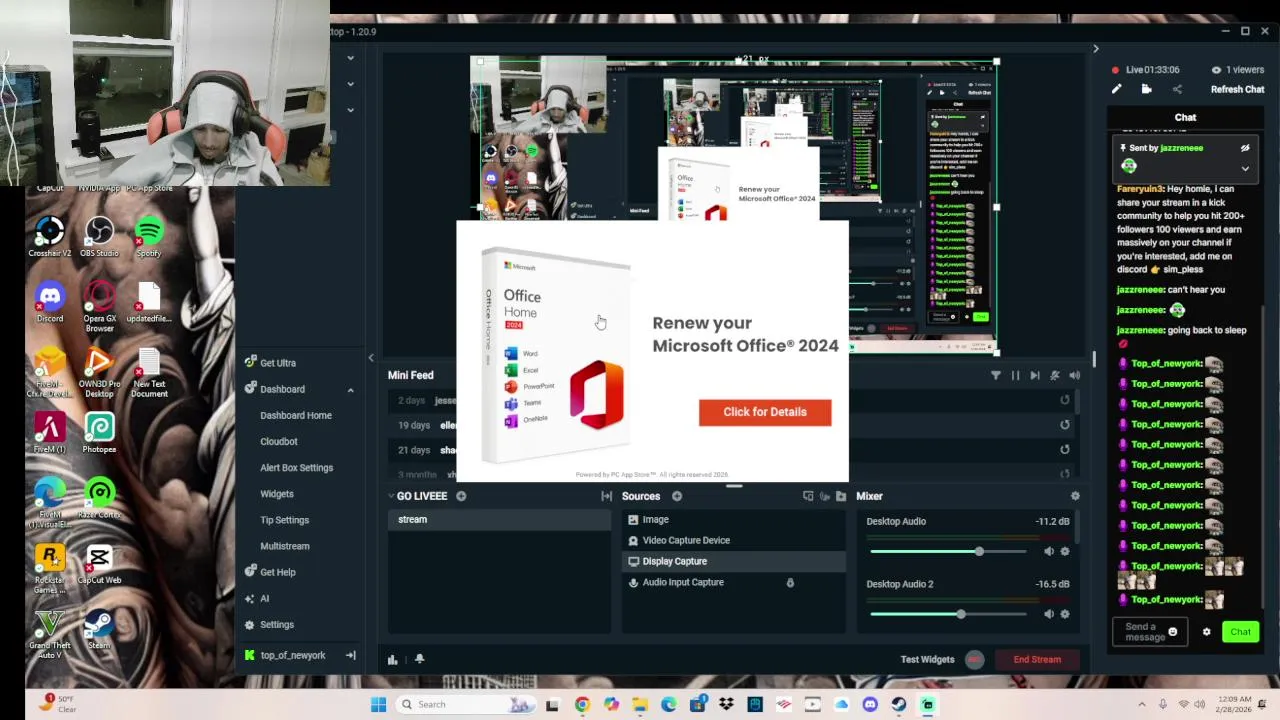Open the AI sidebar item
The height and width of the screenshot is (720, 1280).
pos(257,598)
